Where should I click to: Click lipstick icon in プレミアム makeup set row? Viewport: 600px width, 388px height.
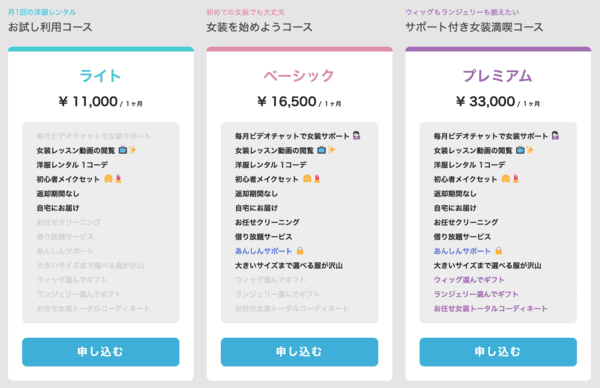pos(516,179)
